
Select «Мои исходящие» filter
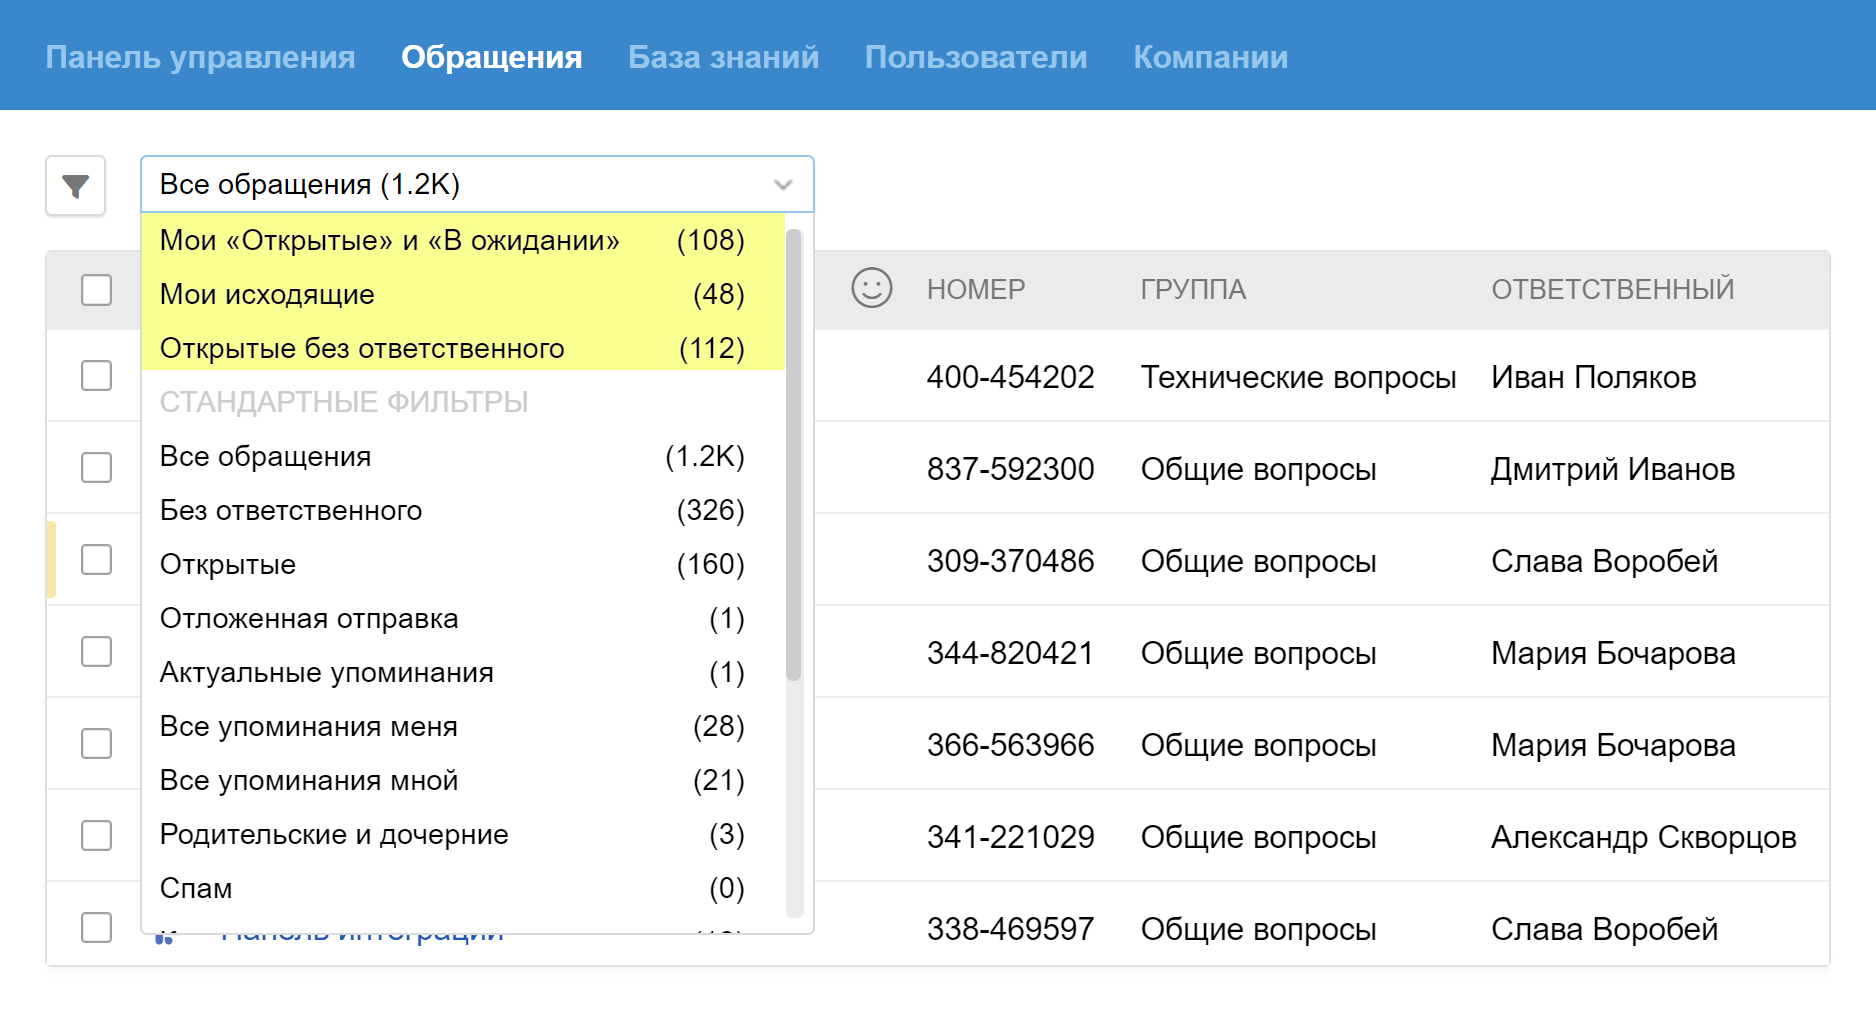(x=463, y=295)
